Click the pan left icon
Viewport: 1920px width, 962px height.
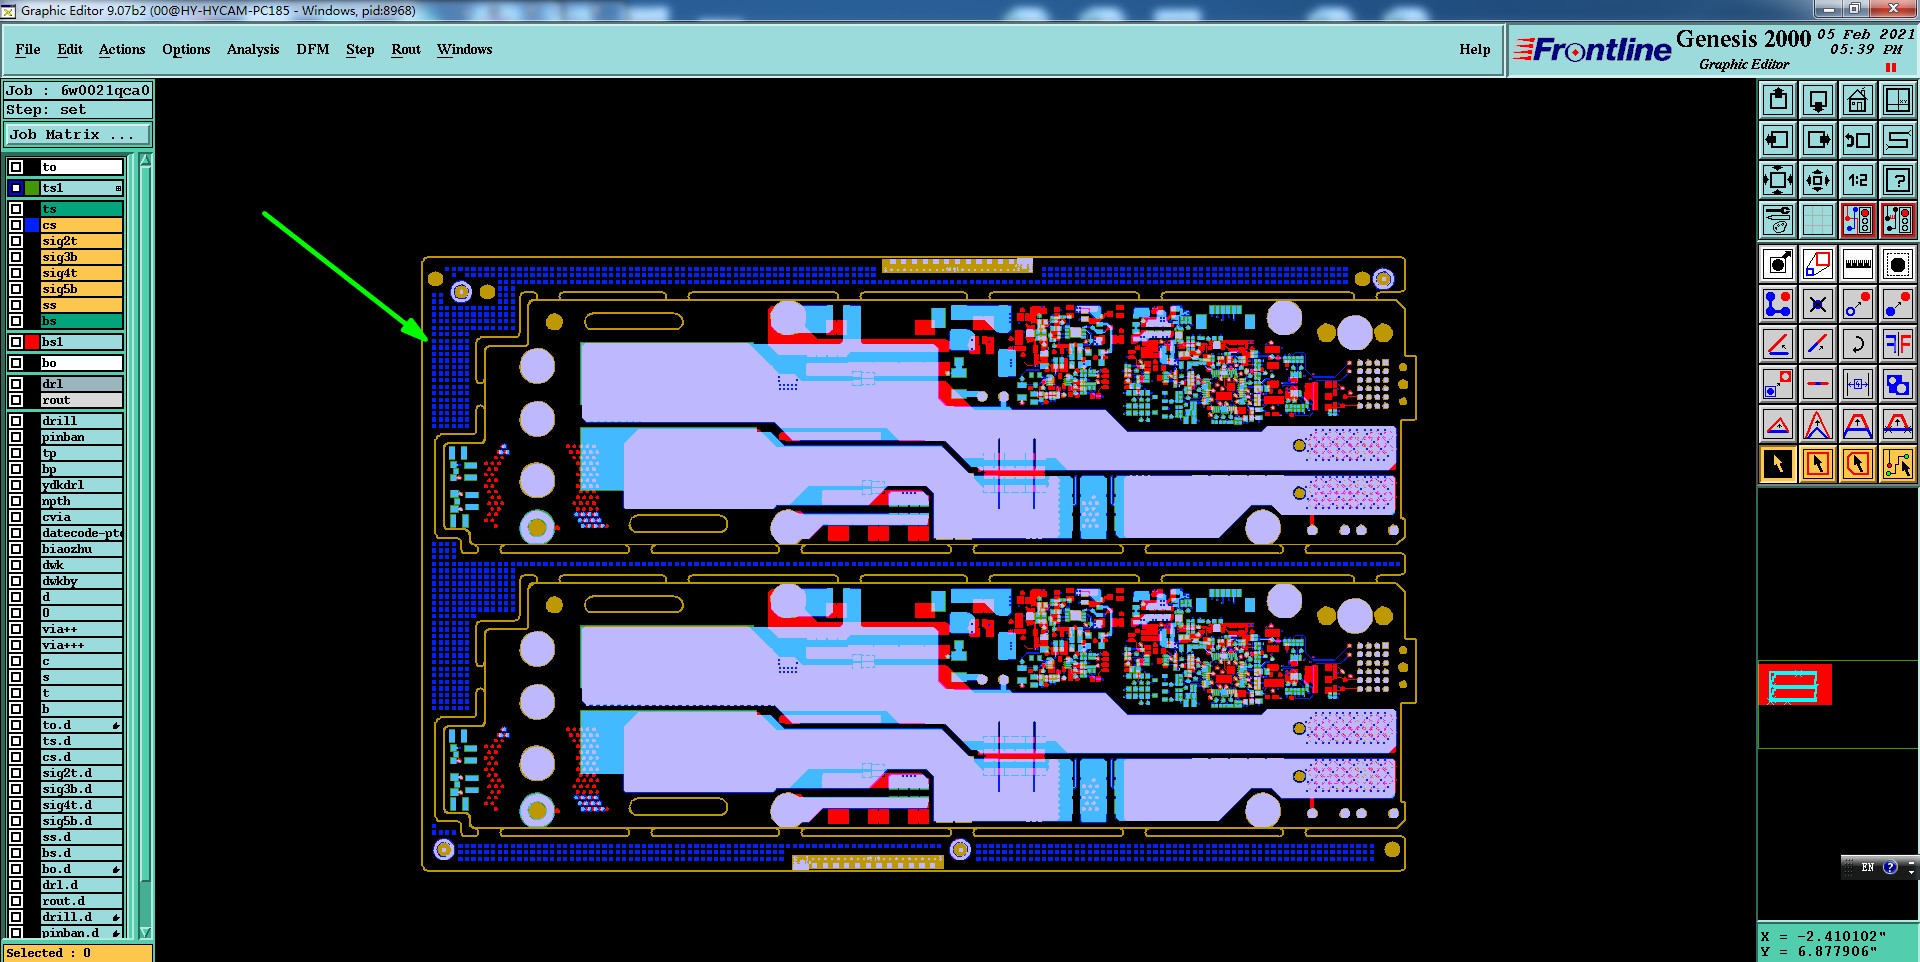[x=1778, y=140]
